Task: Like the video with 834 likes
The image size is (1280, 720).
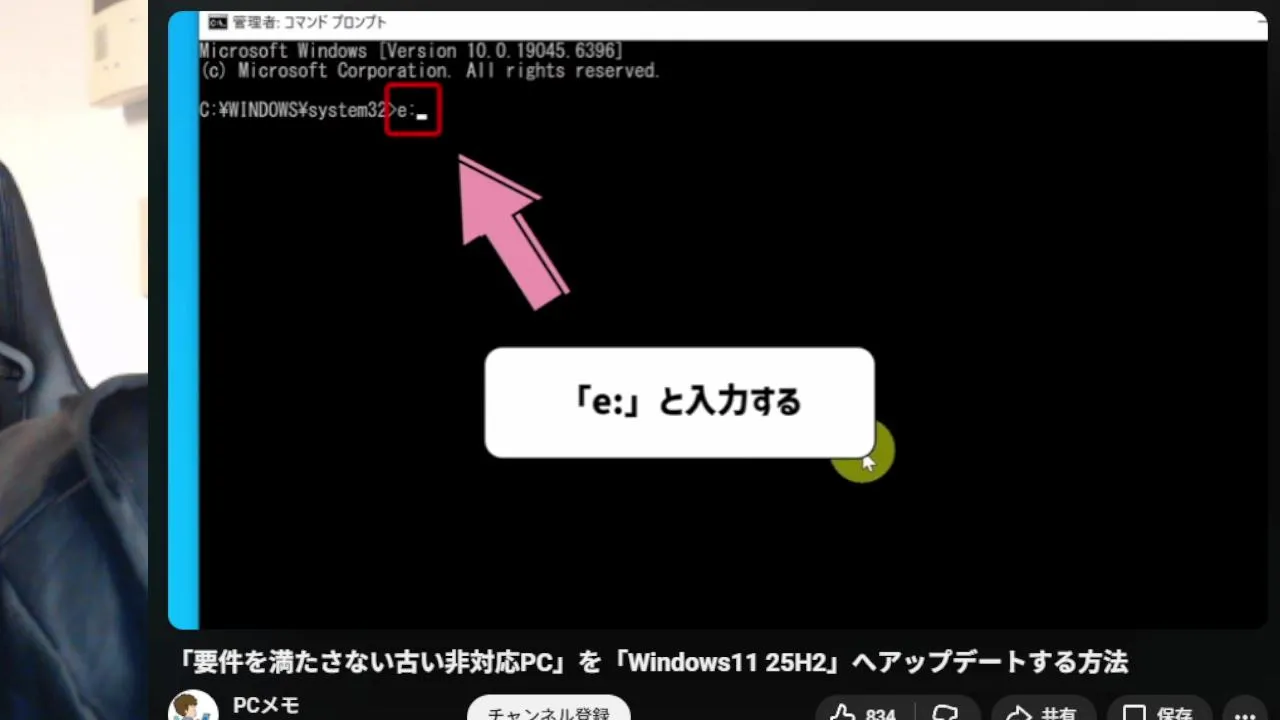Action: 863,712
